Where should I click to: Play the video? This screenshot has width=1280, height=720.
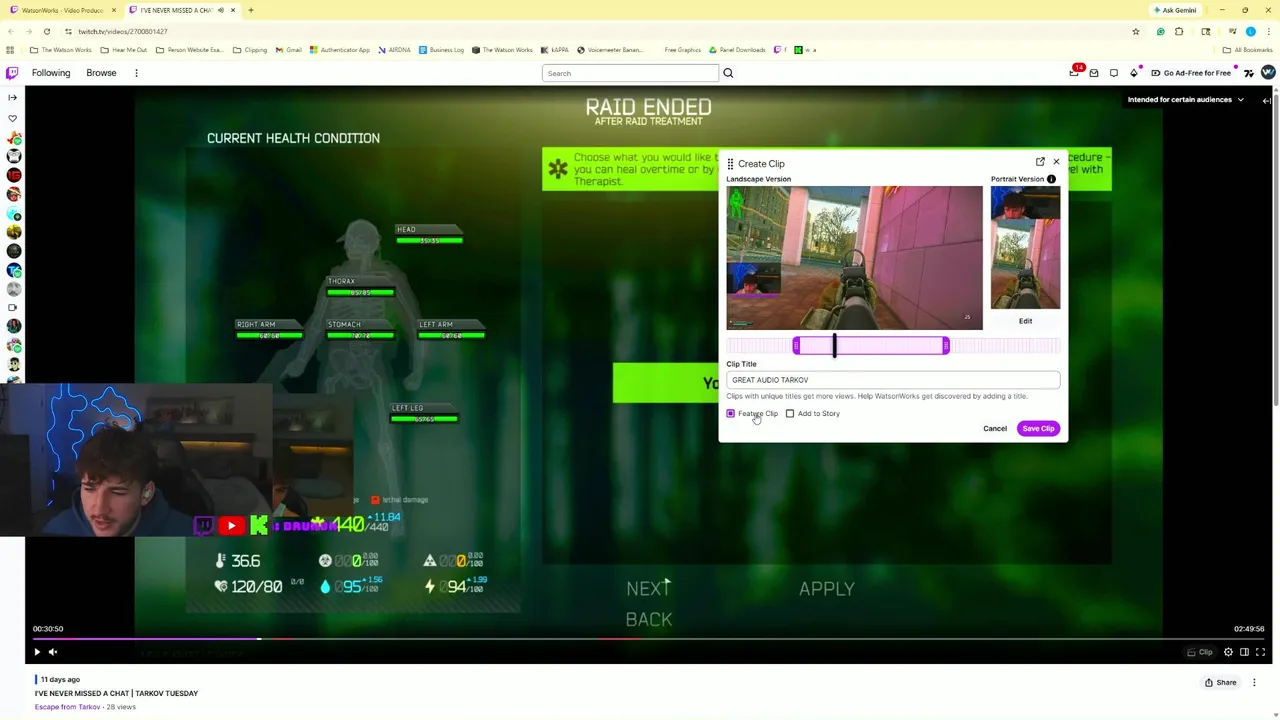37,652
